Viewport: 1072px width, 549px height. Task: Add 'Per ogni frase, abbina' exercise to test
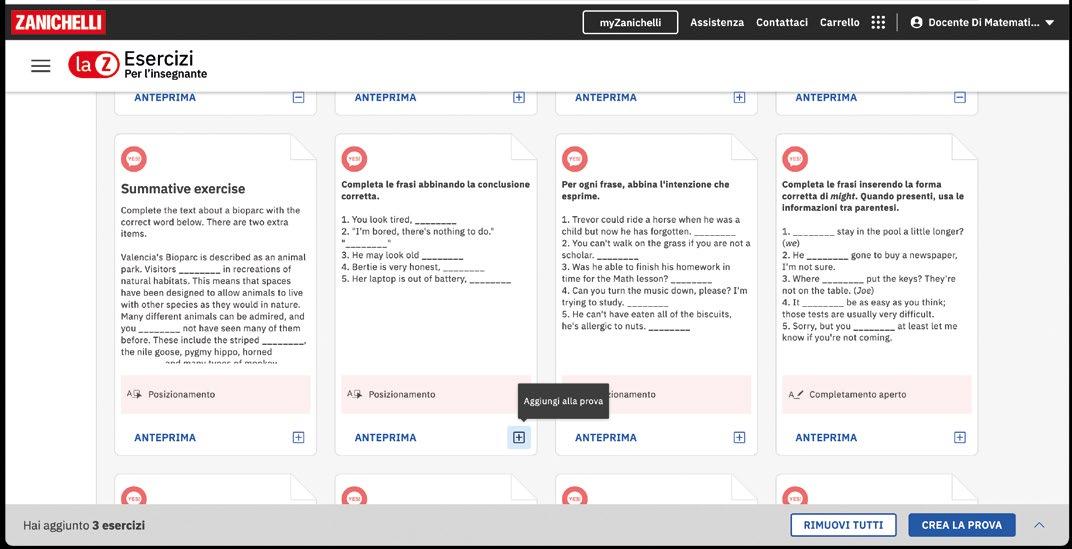click(x=739, y=438)
